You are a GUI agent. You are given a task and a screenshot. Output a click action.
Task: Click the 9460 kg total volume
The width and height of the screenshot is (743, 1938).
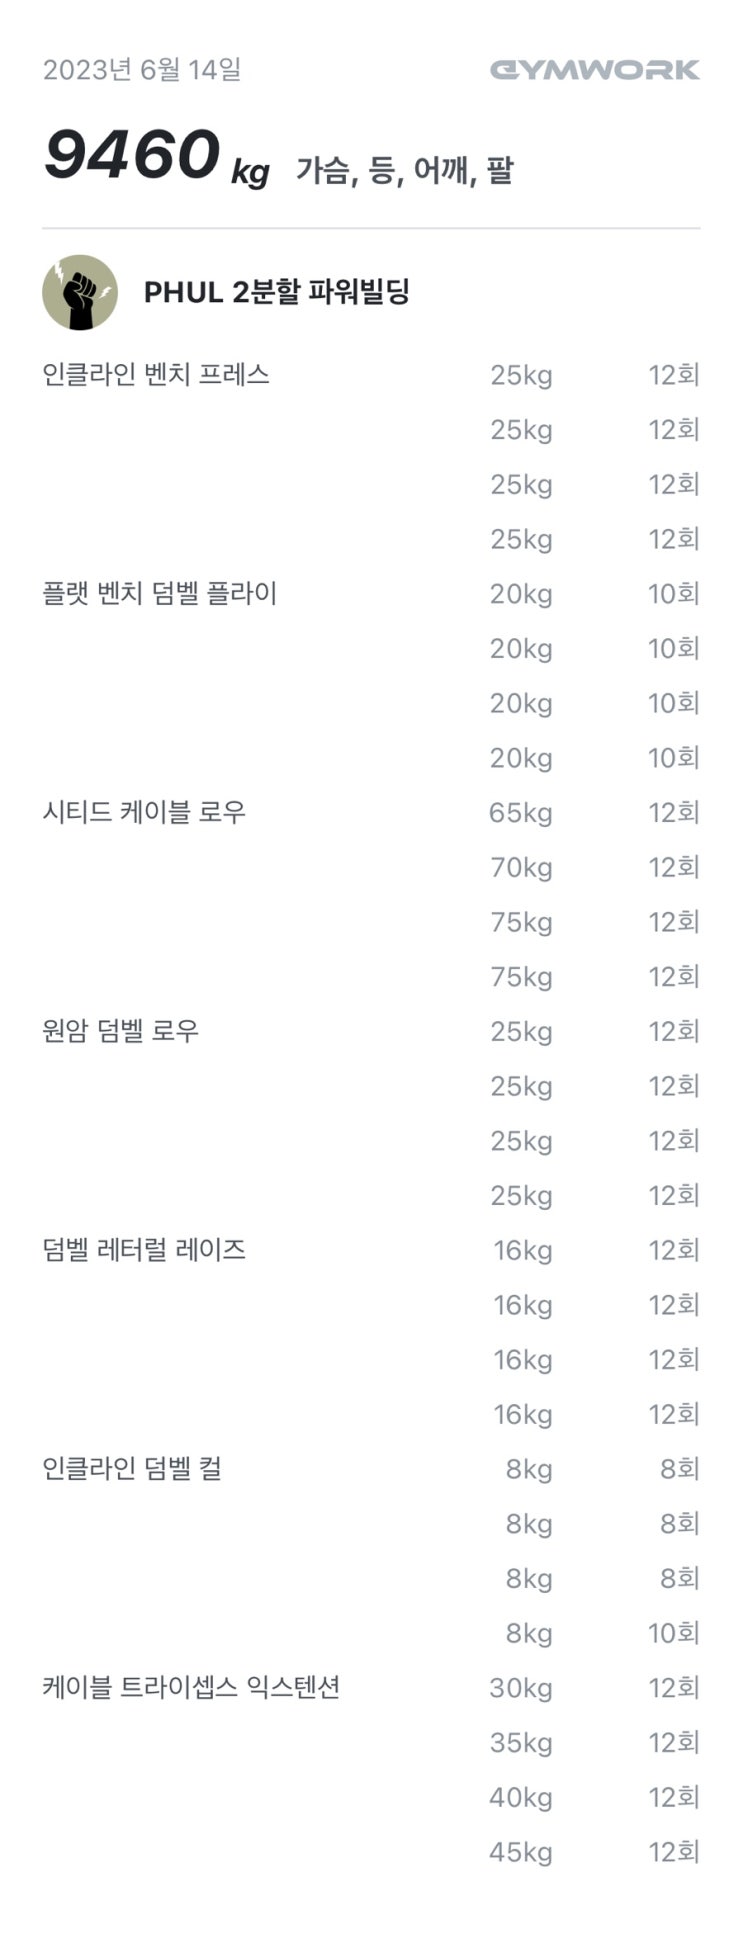[x=156, y=157]
